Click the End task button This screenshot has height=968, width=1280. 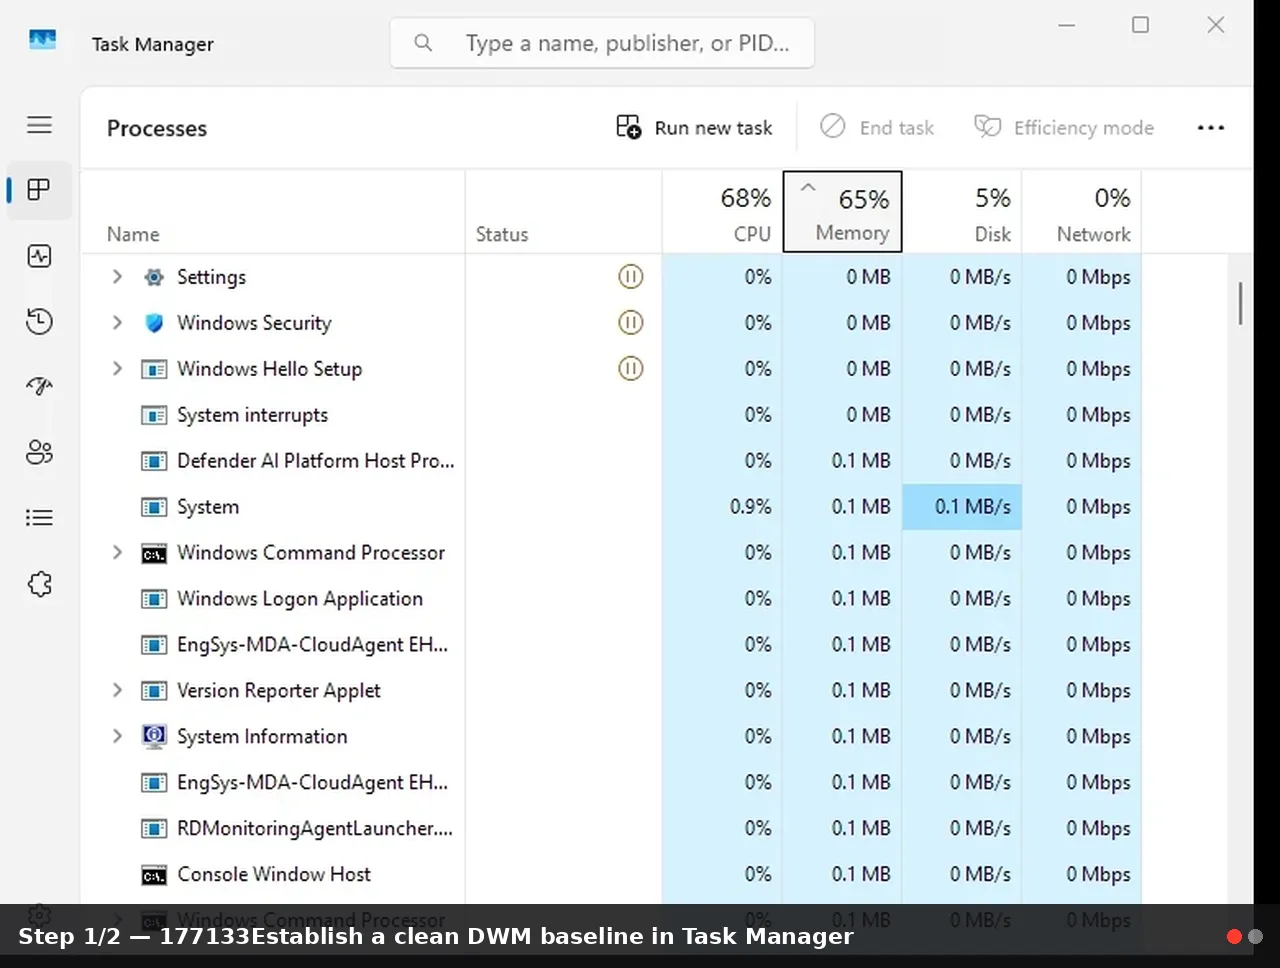877,128
